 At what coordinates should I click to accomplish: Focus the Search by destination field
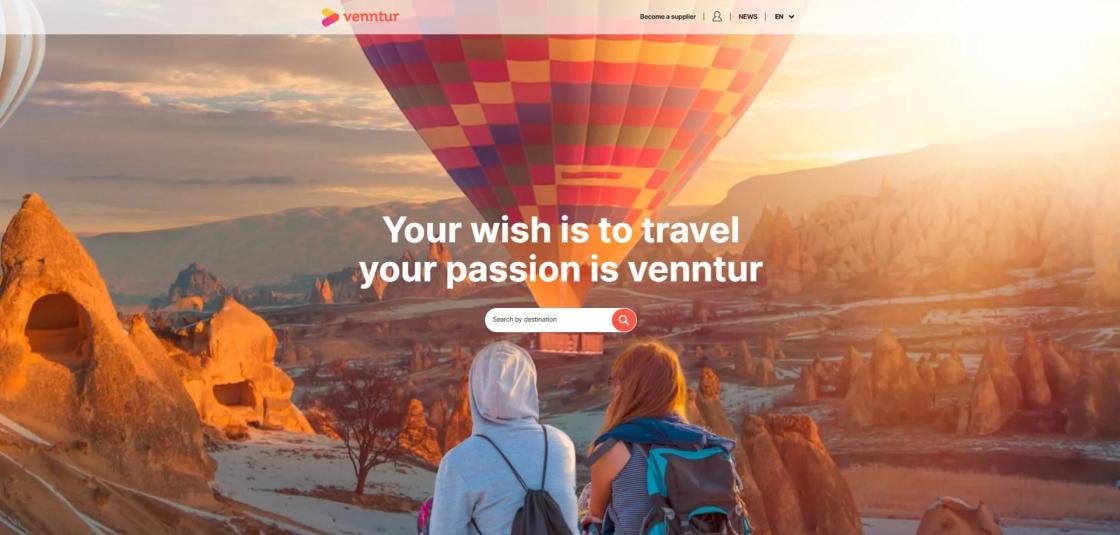click(548, 320)
